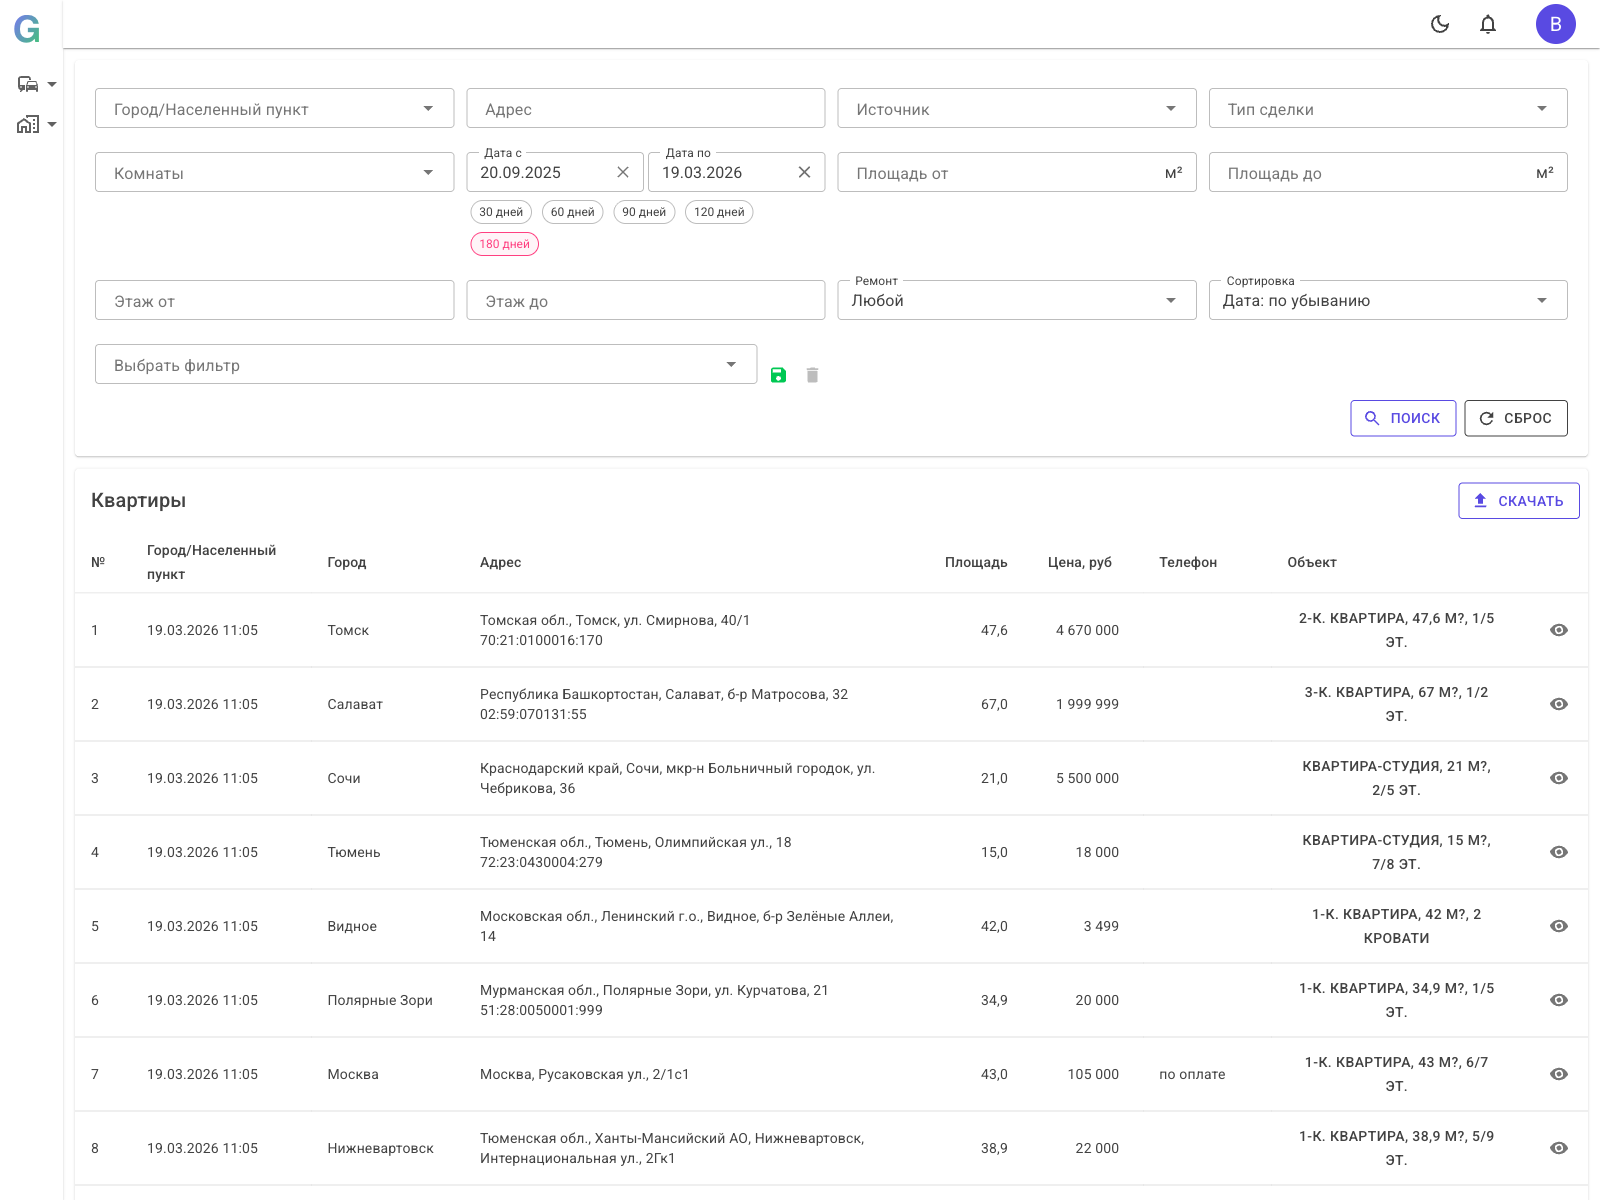The height and width of the screenshot is (1200, 1600).
Task: Open user profile avatar B
Action: (1555, 24)
